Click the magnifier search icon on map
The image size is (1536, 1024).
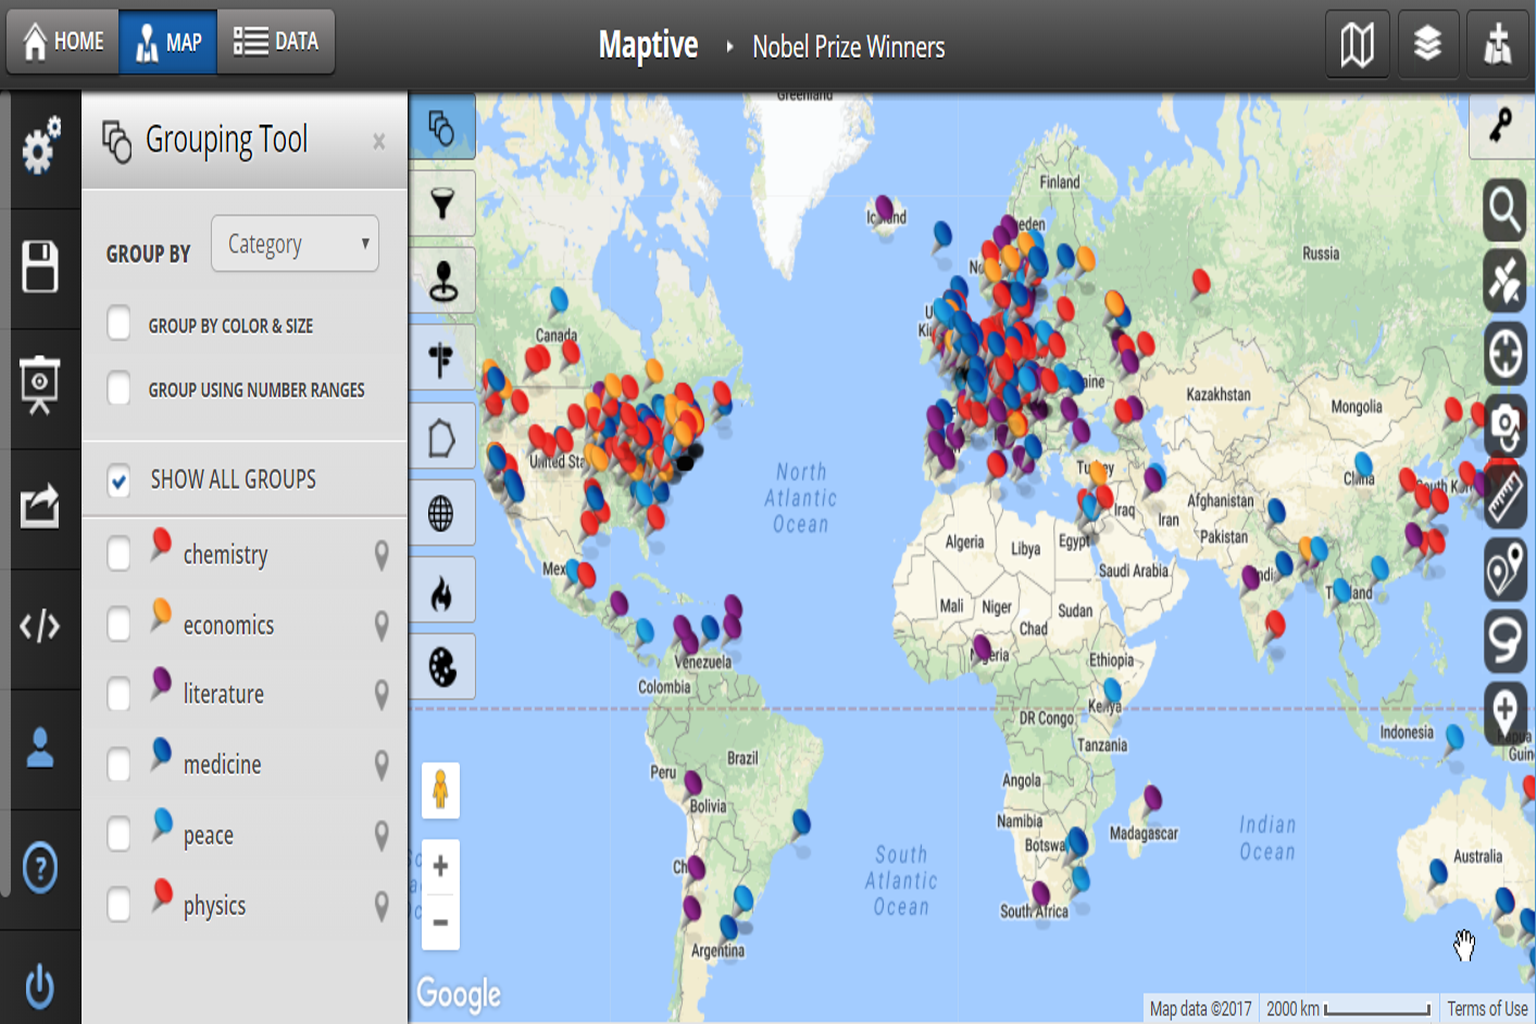tap(1505, 210)
